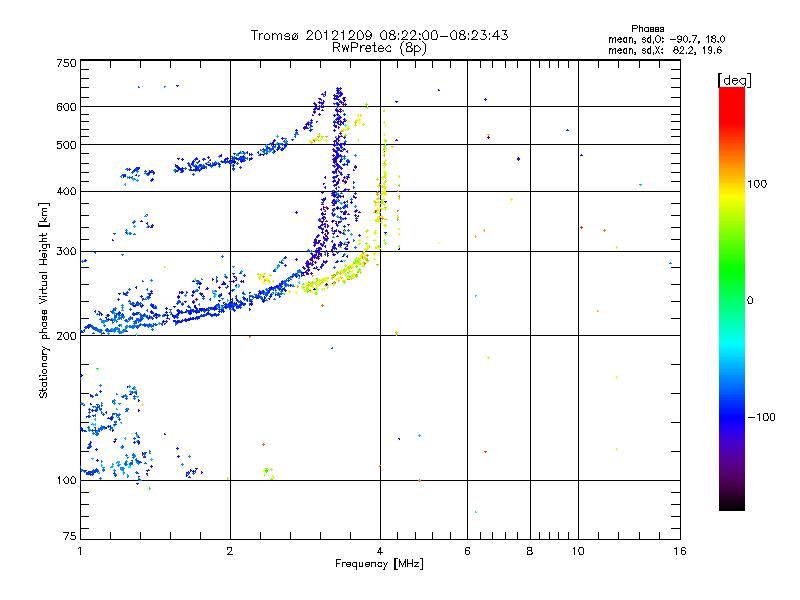Click the 'RwPretec (8p)' subtitle
This screenshot has width=800, height=600.
[379, 48]
